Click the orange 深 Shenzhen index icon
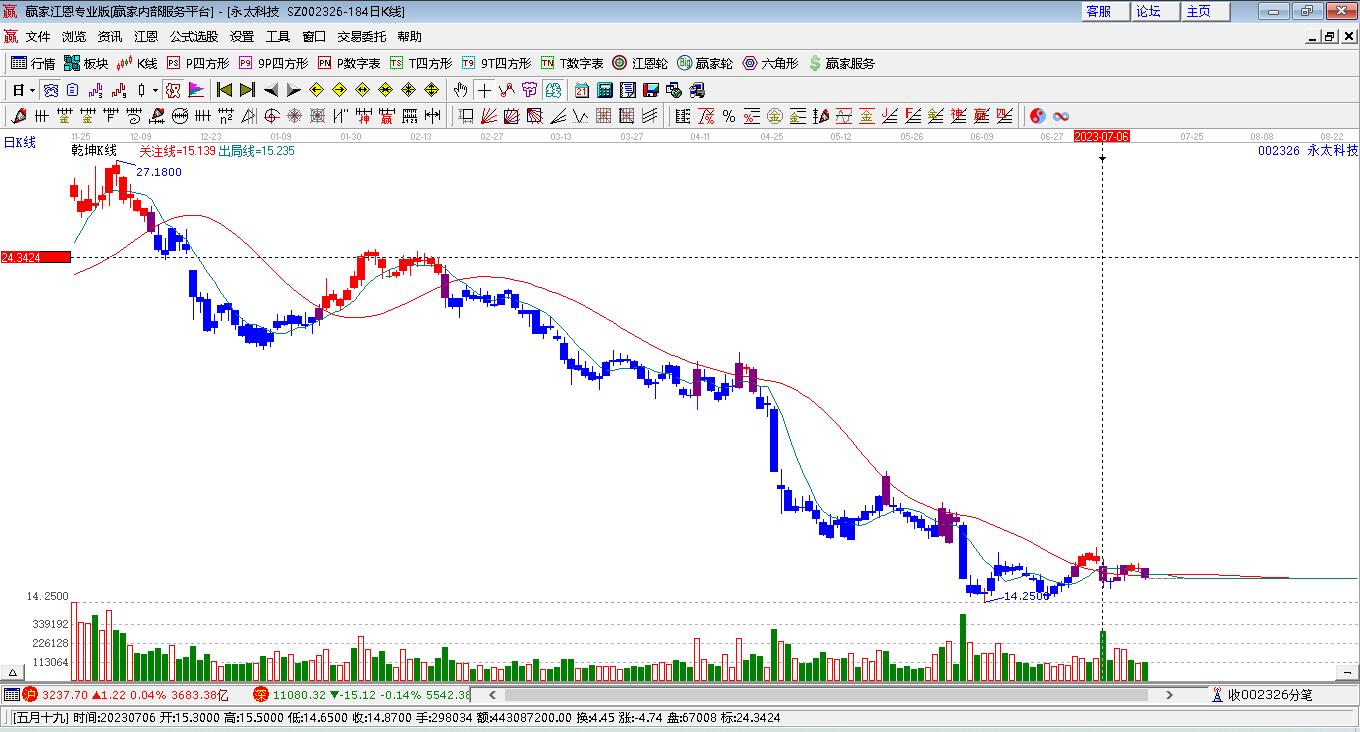This screenshot has height=732, width=1360. [x=260, y=694]
